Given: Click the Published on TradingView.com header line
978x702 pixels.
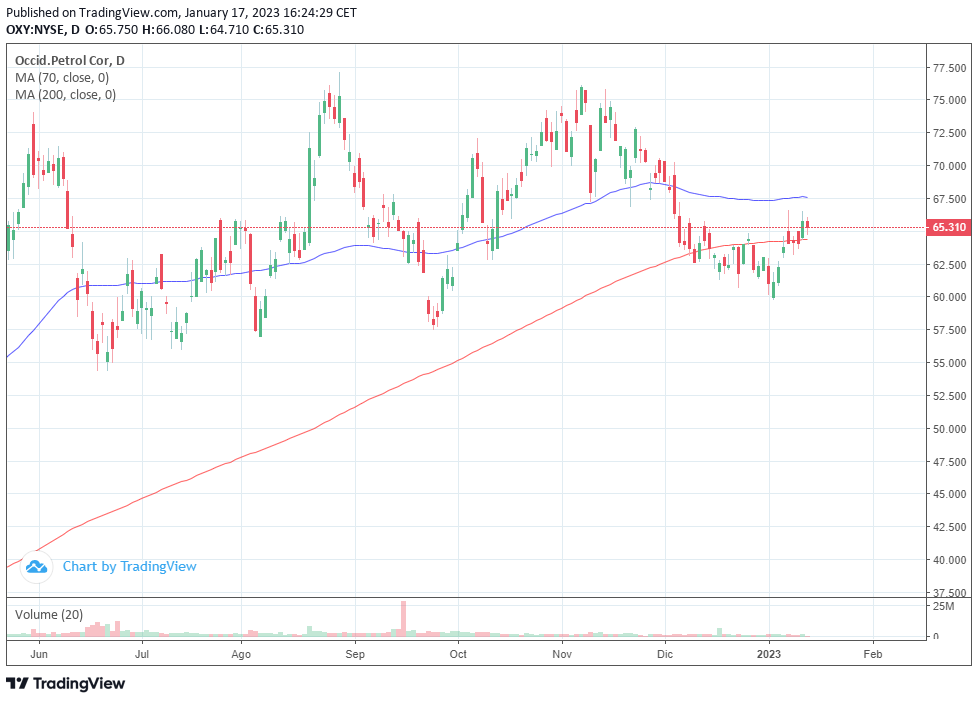Looking at the screenshot, I should tap(182, 12).
